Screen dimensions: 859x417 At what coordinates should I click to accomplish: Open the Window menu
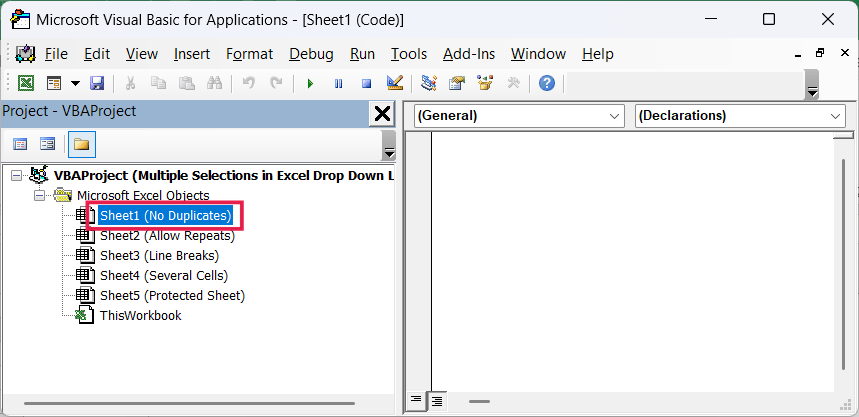(x=539, y=54)
